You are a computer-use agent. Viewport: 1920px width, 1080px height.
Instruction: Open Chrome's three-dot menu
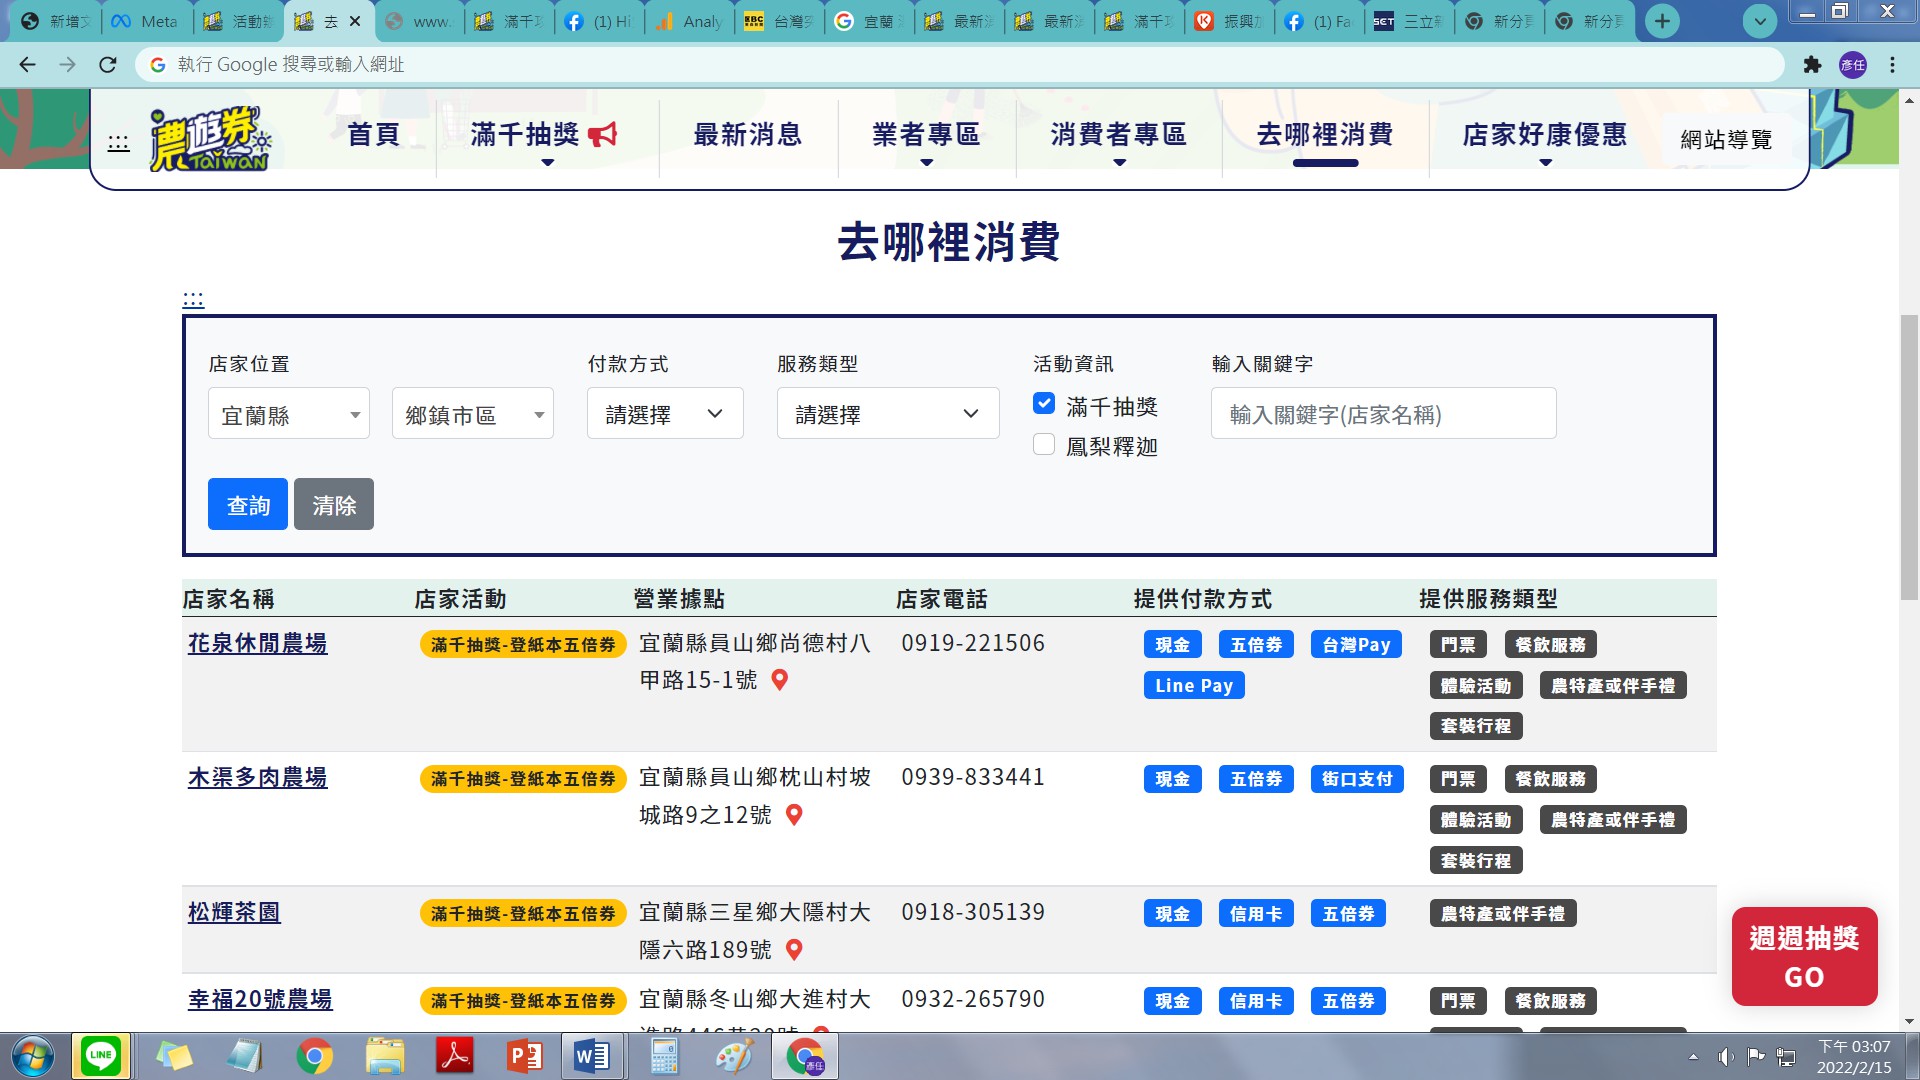(1892, 65)
